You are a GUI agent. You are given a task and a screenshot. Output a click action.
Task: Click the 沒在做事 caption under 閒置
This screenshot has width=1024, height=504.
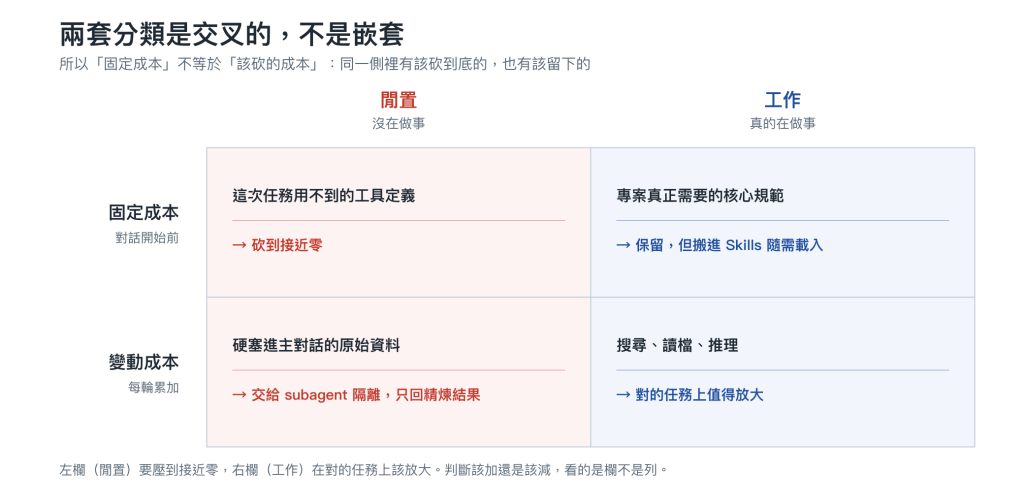pos(398,123)
